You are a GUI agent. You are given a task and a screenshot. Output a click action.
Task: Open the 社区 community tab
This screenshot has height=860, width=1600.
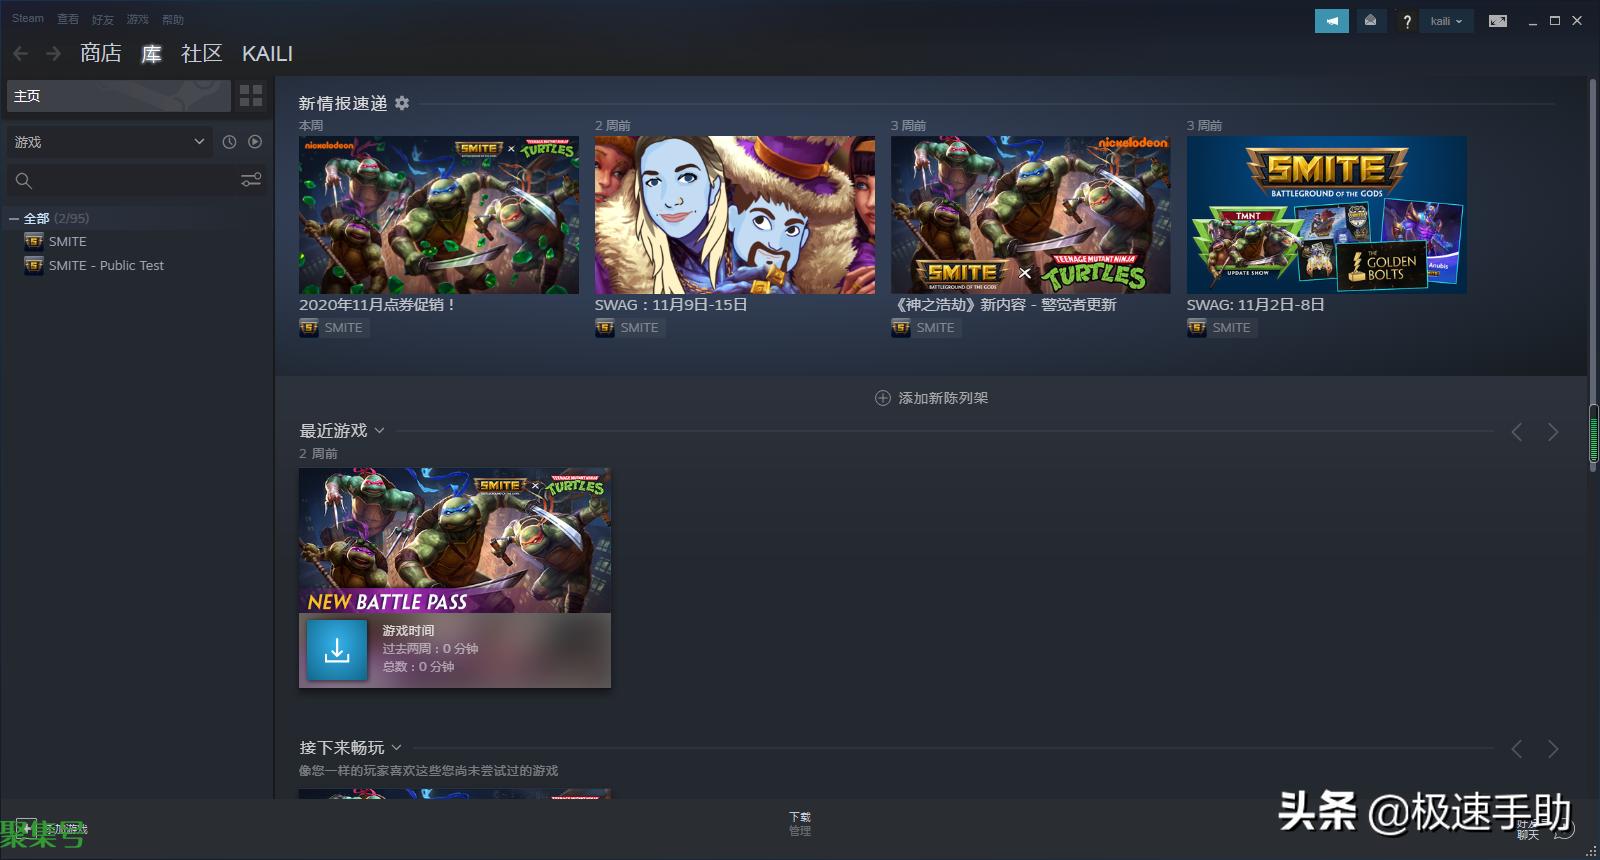click(201, 53)
